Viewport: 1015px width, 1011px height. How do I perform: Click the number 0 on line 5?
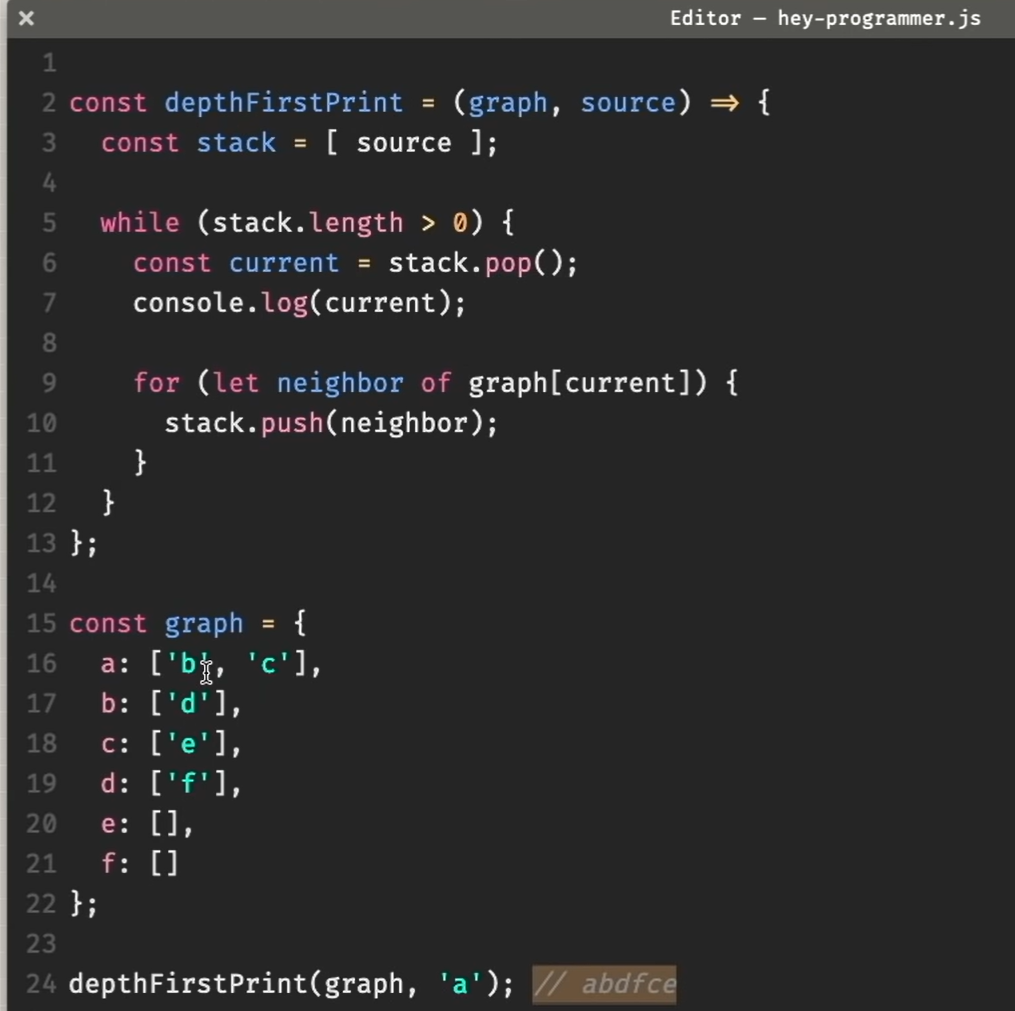pyautogui.click(x=460, y=223)
